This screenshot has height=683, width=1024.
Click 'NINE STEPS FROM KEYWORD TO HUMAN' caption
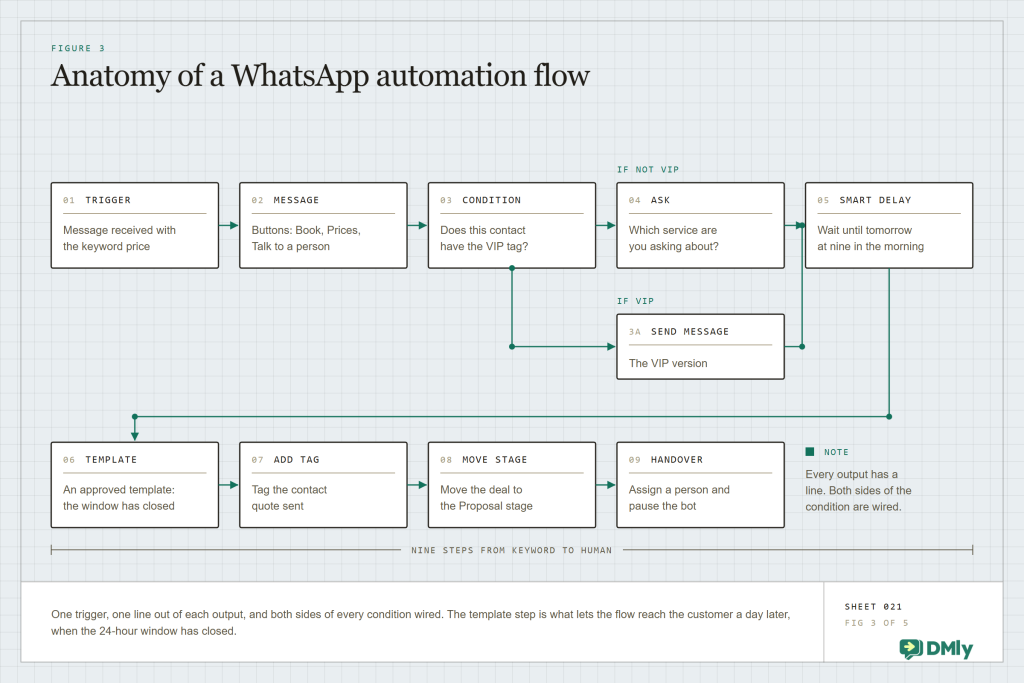pos(511,550)
